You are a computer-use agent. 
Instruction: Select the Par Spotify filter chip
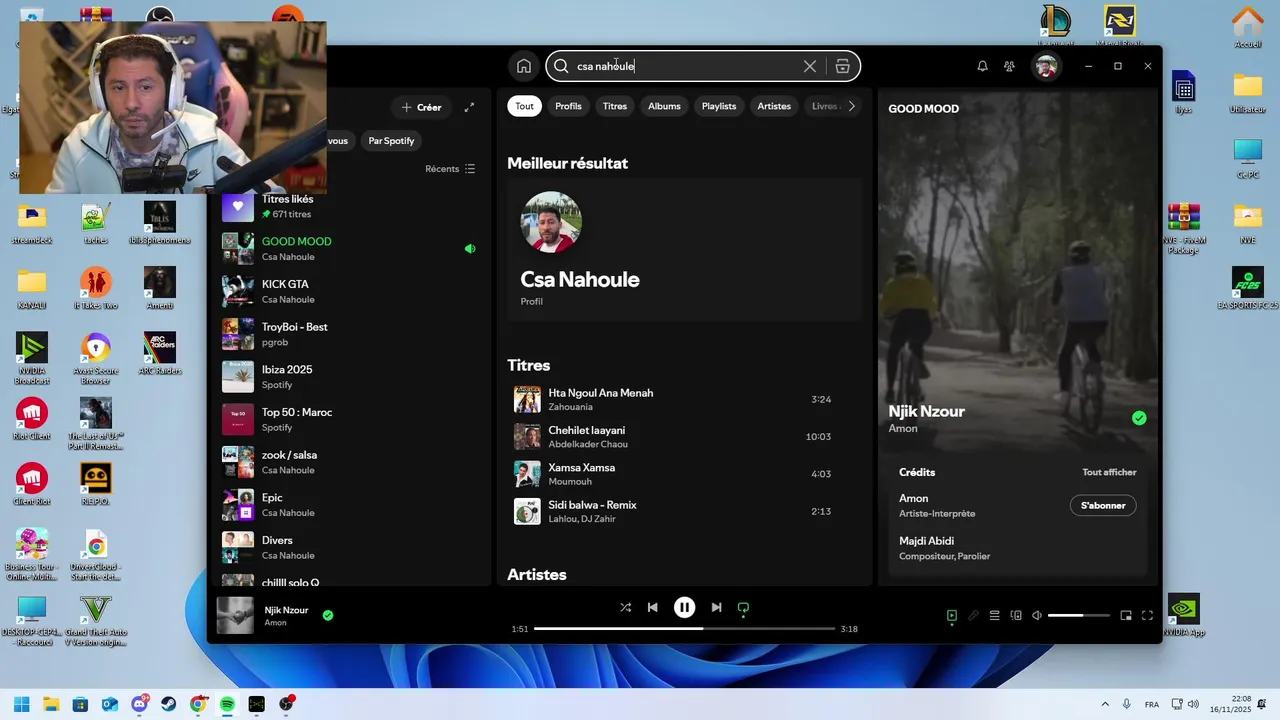[x=391, y=141]
